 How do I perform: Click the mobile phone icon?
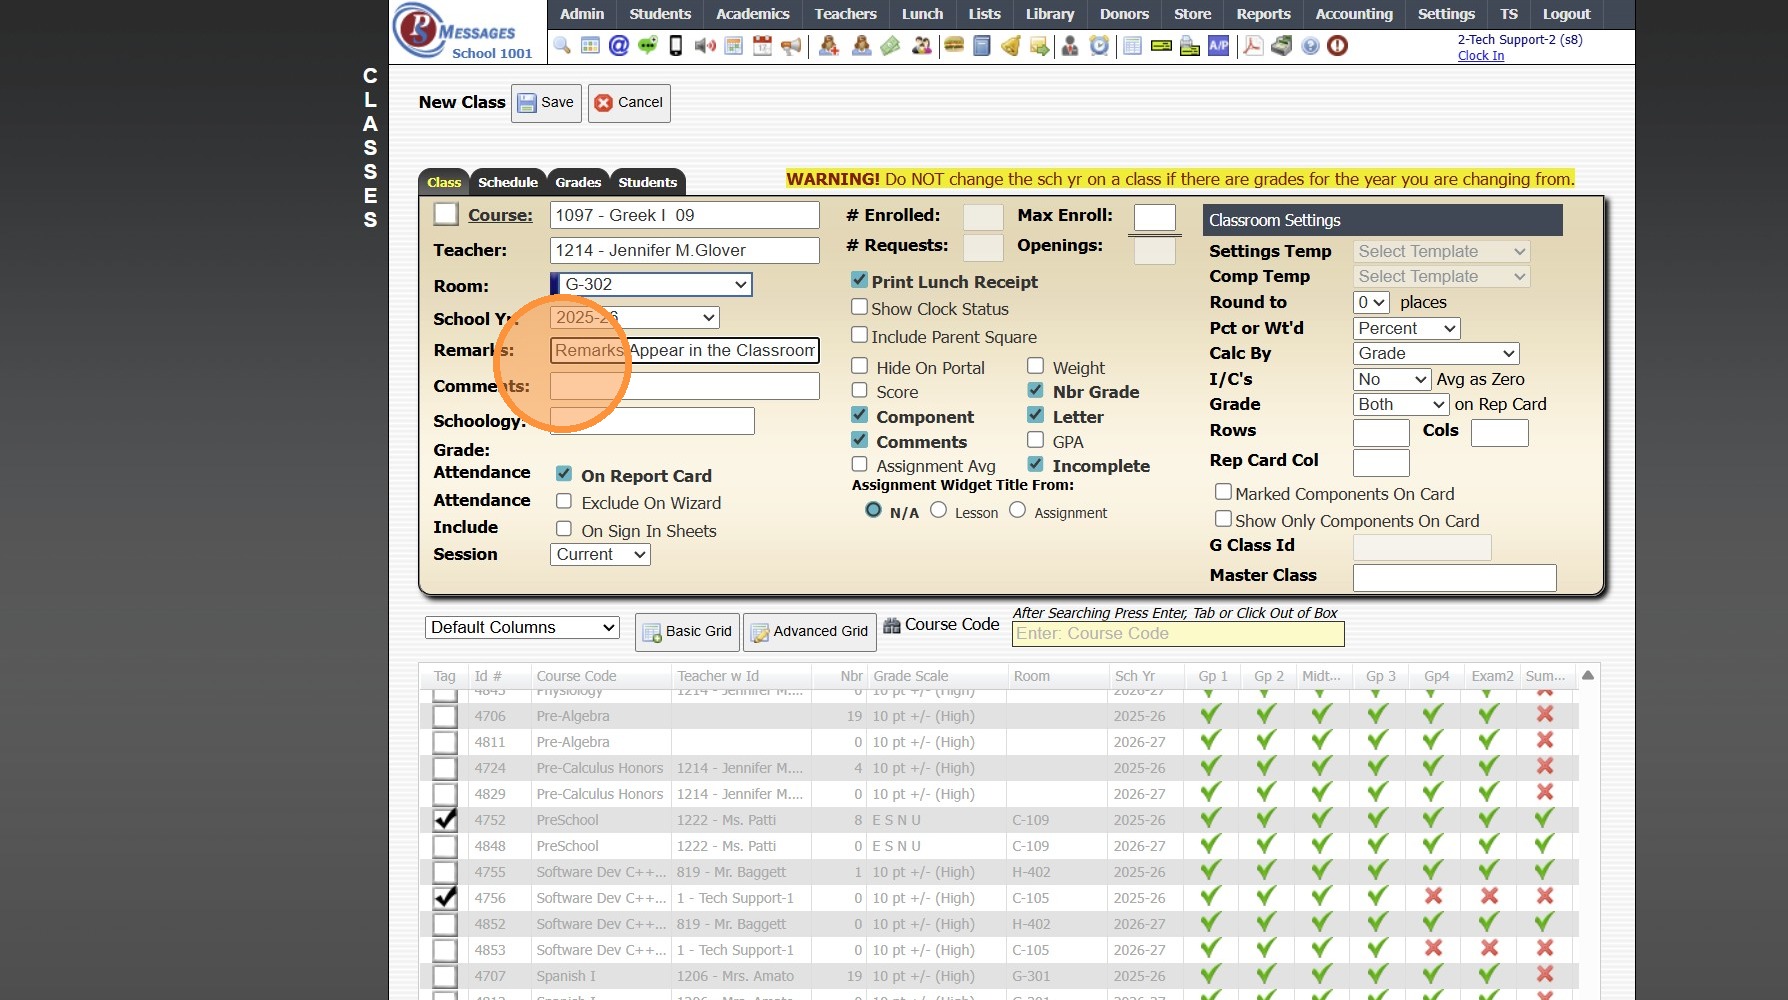(x=676, y=46)
